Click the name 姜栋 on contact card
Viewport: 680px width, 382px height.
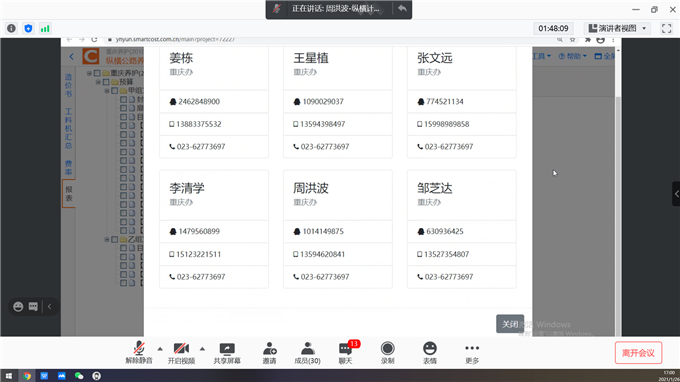point(181,58)
